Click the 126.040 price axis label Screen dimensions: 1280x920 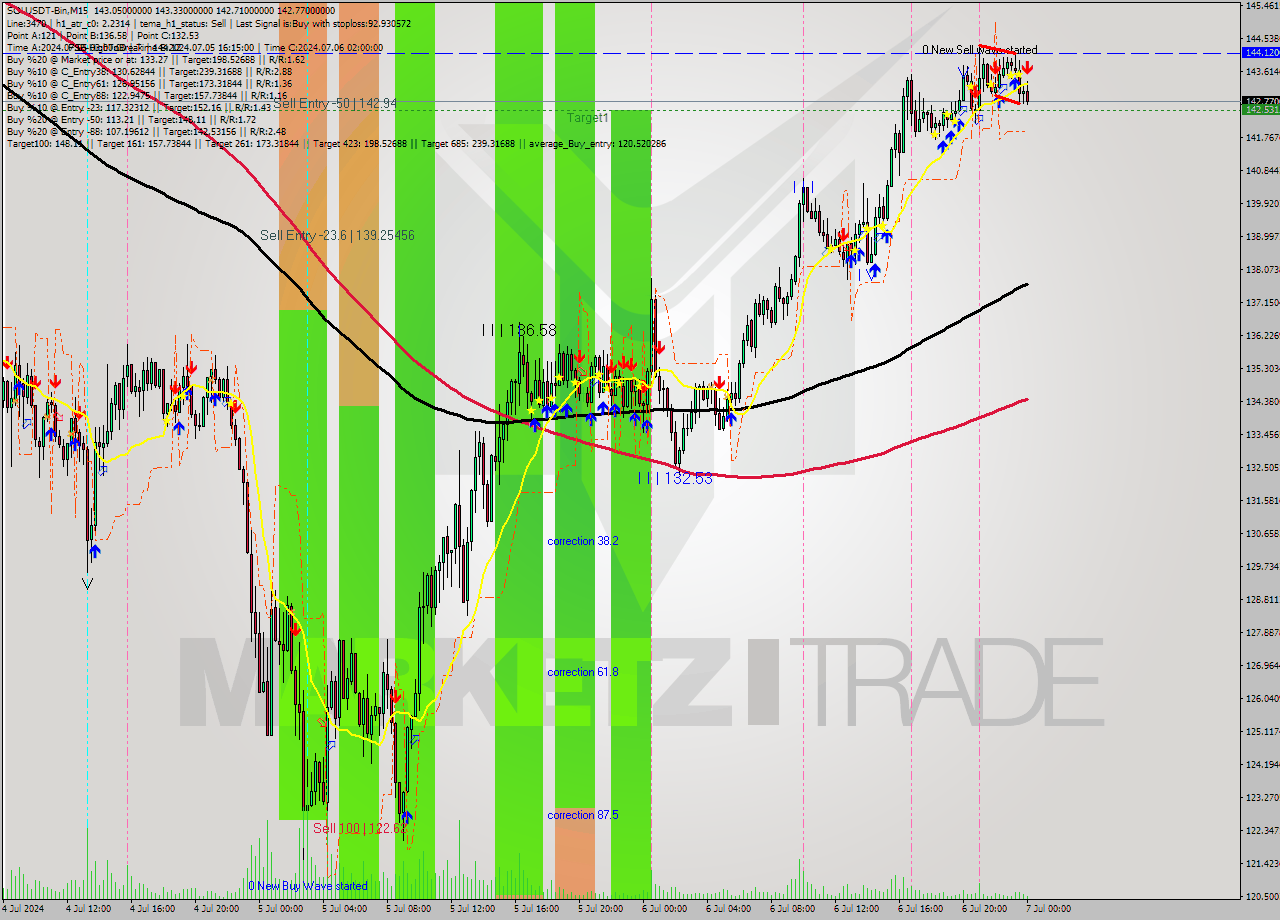[1261, 698]
